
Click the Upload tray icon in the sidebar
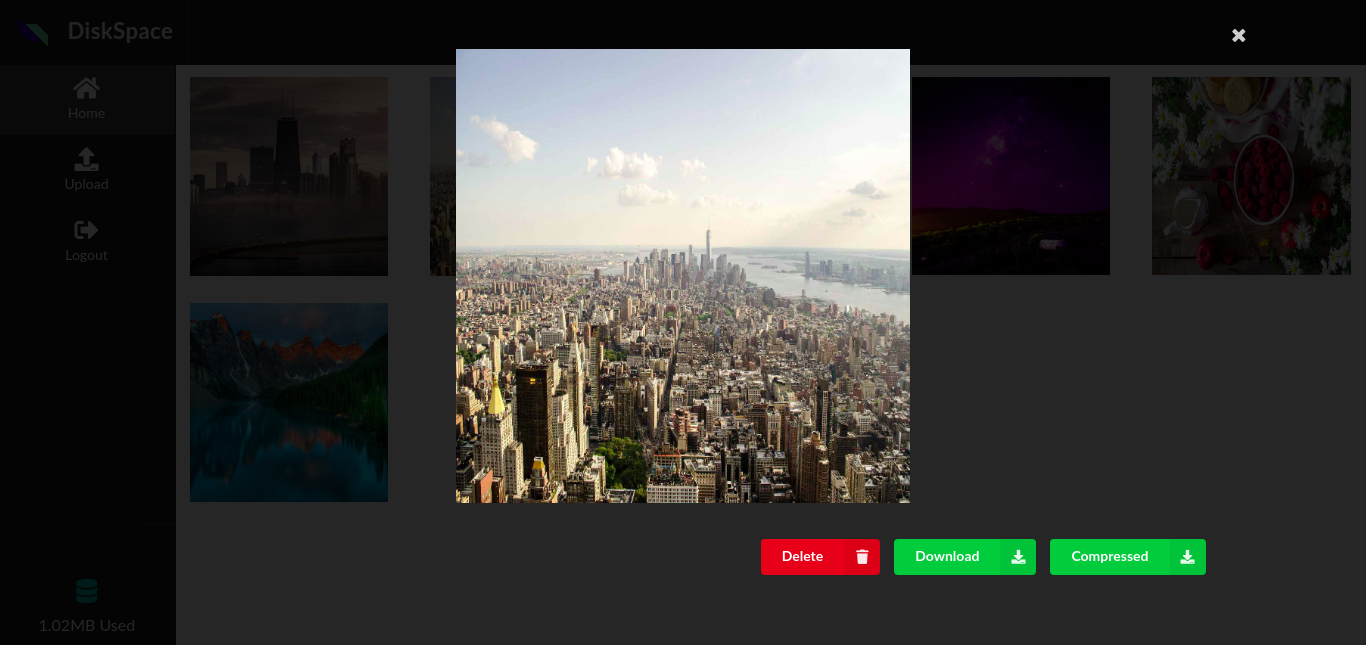[86, 159]
